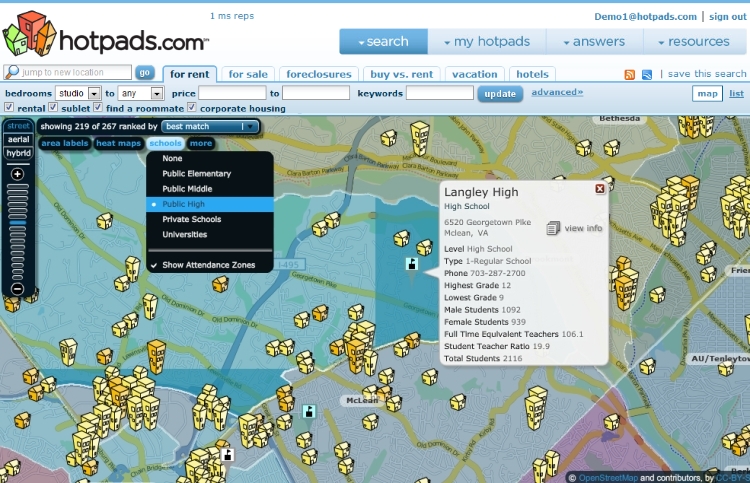Select Public High school layer
Image resolution: width=750 pixels, height=483 pixels.
tap(210, 204)
